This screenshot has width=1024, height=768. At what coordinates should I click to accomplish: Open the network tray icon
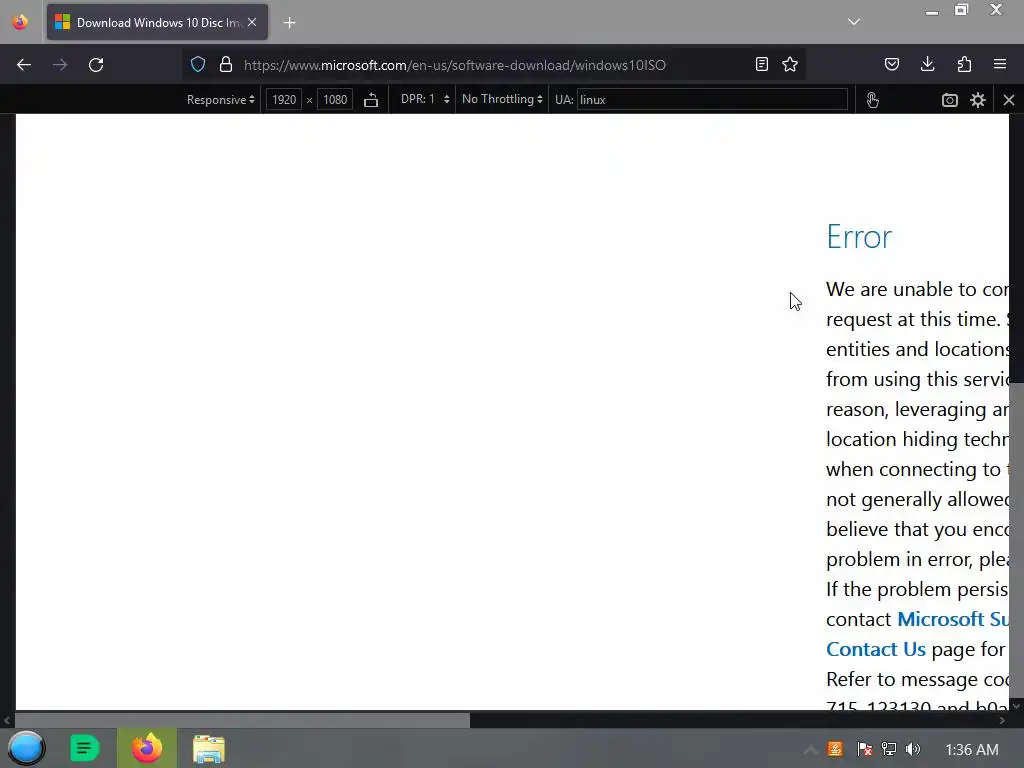point(889,749)
